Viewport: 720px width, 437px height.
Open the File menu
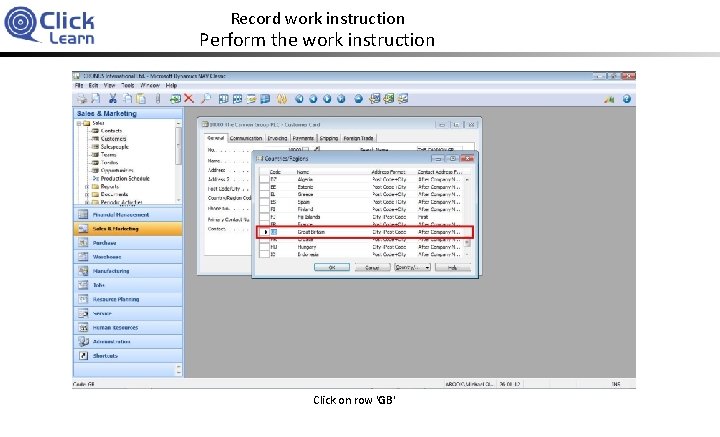pyautogui.click(x=79, y=85)
